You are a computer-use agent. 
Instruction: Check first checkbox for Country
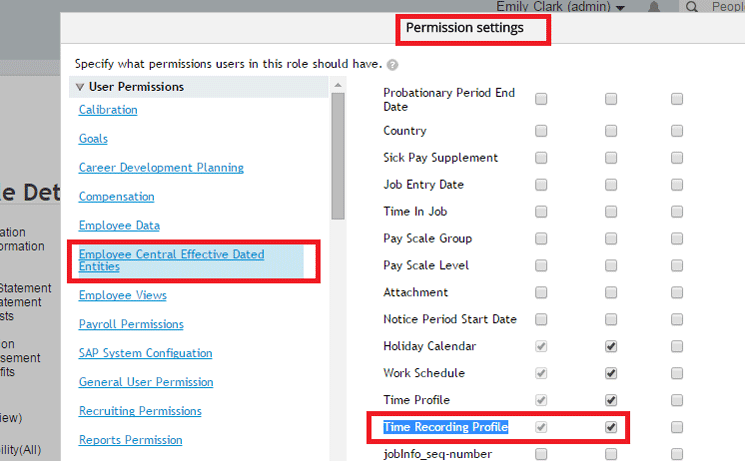tap(541, 131)
